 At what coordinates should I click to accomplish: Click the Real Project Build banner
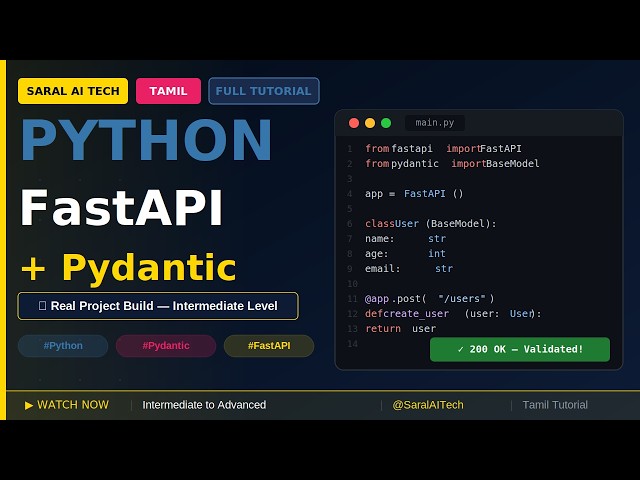click(x=158, y=306)
